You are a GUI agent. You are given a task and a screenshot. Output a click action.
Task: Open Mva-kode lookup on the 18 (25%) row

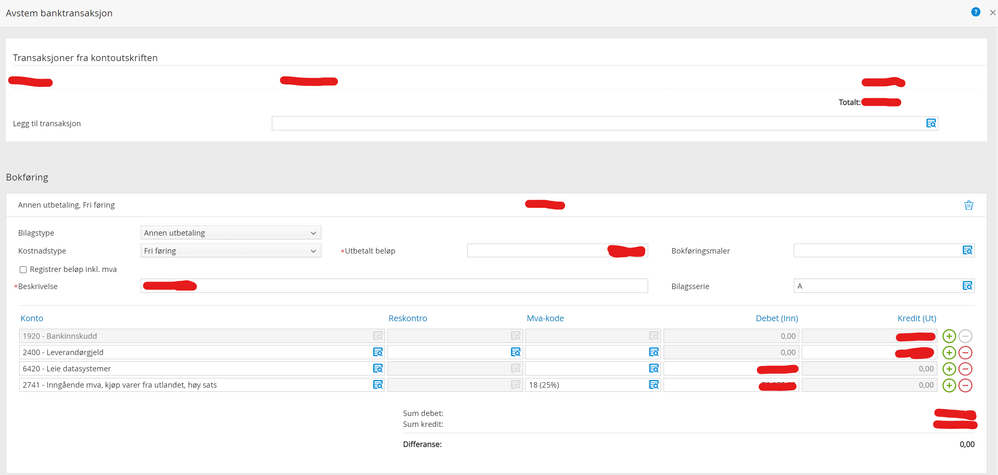click(654, 385)
